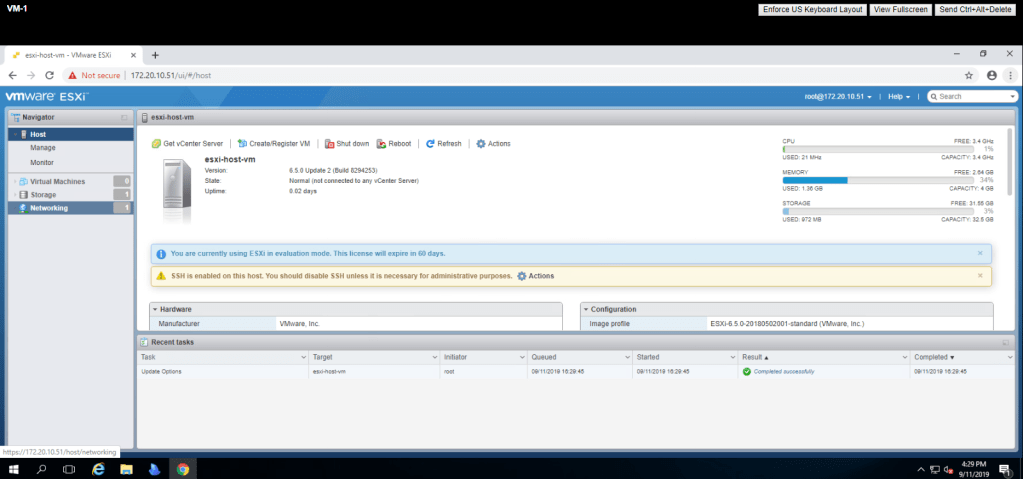Image resolution: width=1023 pixels, height=479 pixels.
Task: Collapse the Hardware panel
Action: 155,309
